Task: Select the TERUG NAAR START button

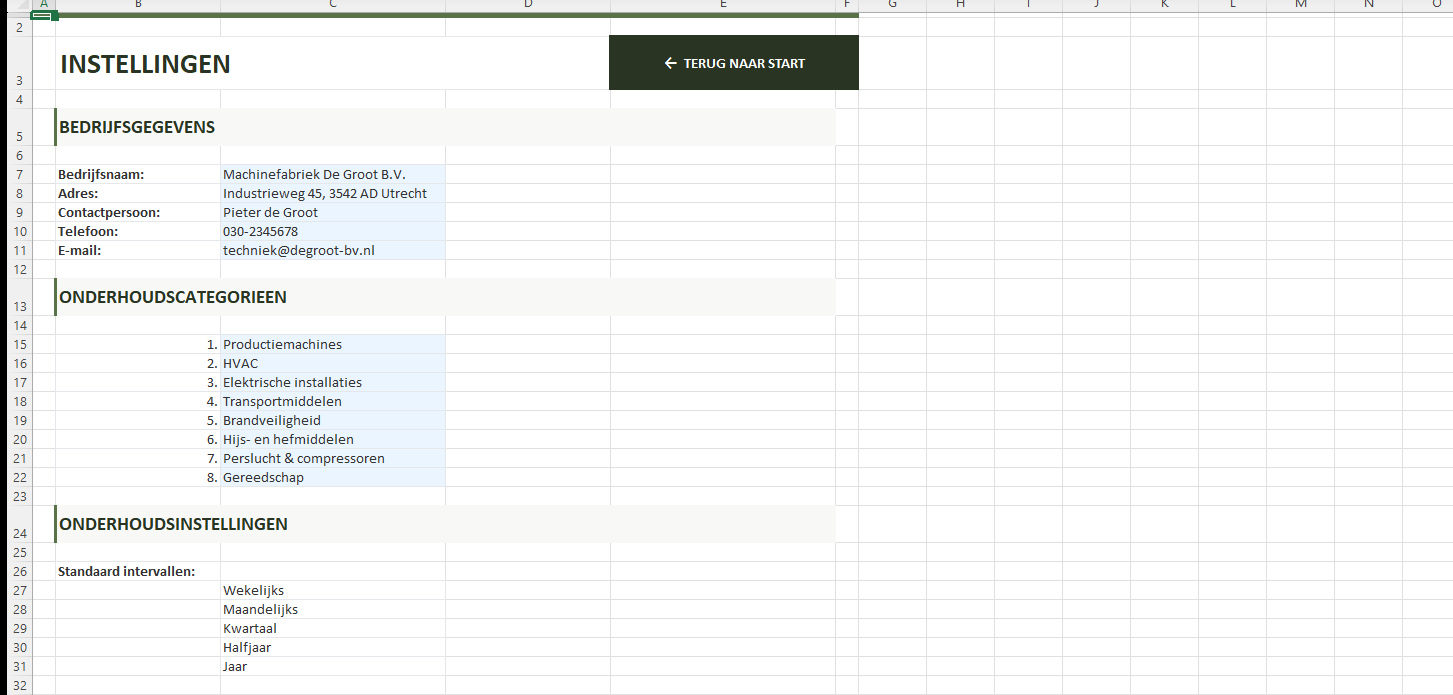Action: coord(733,62)
